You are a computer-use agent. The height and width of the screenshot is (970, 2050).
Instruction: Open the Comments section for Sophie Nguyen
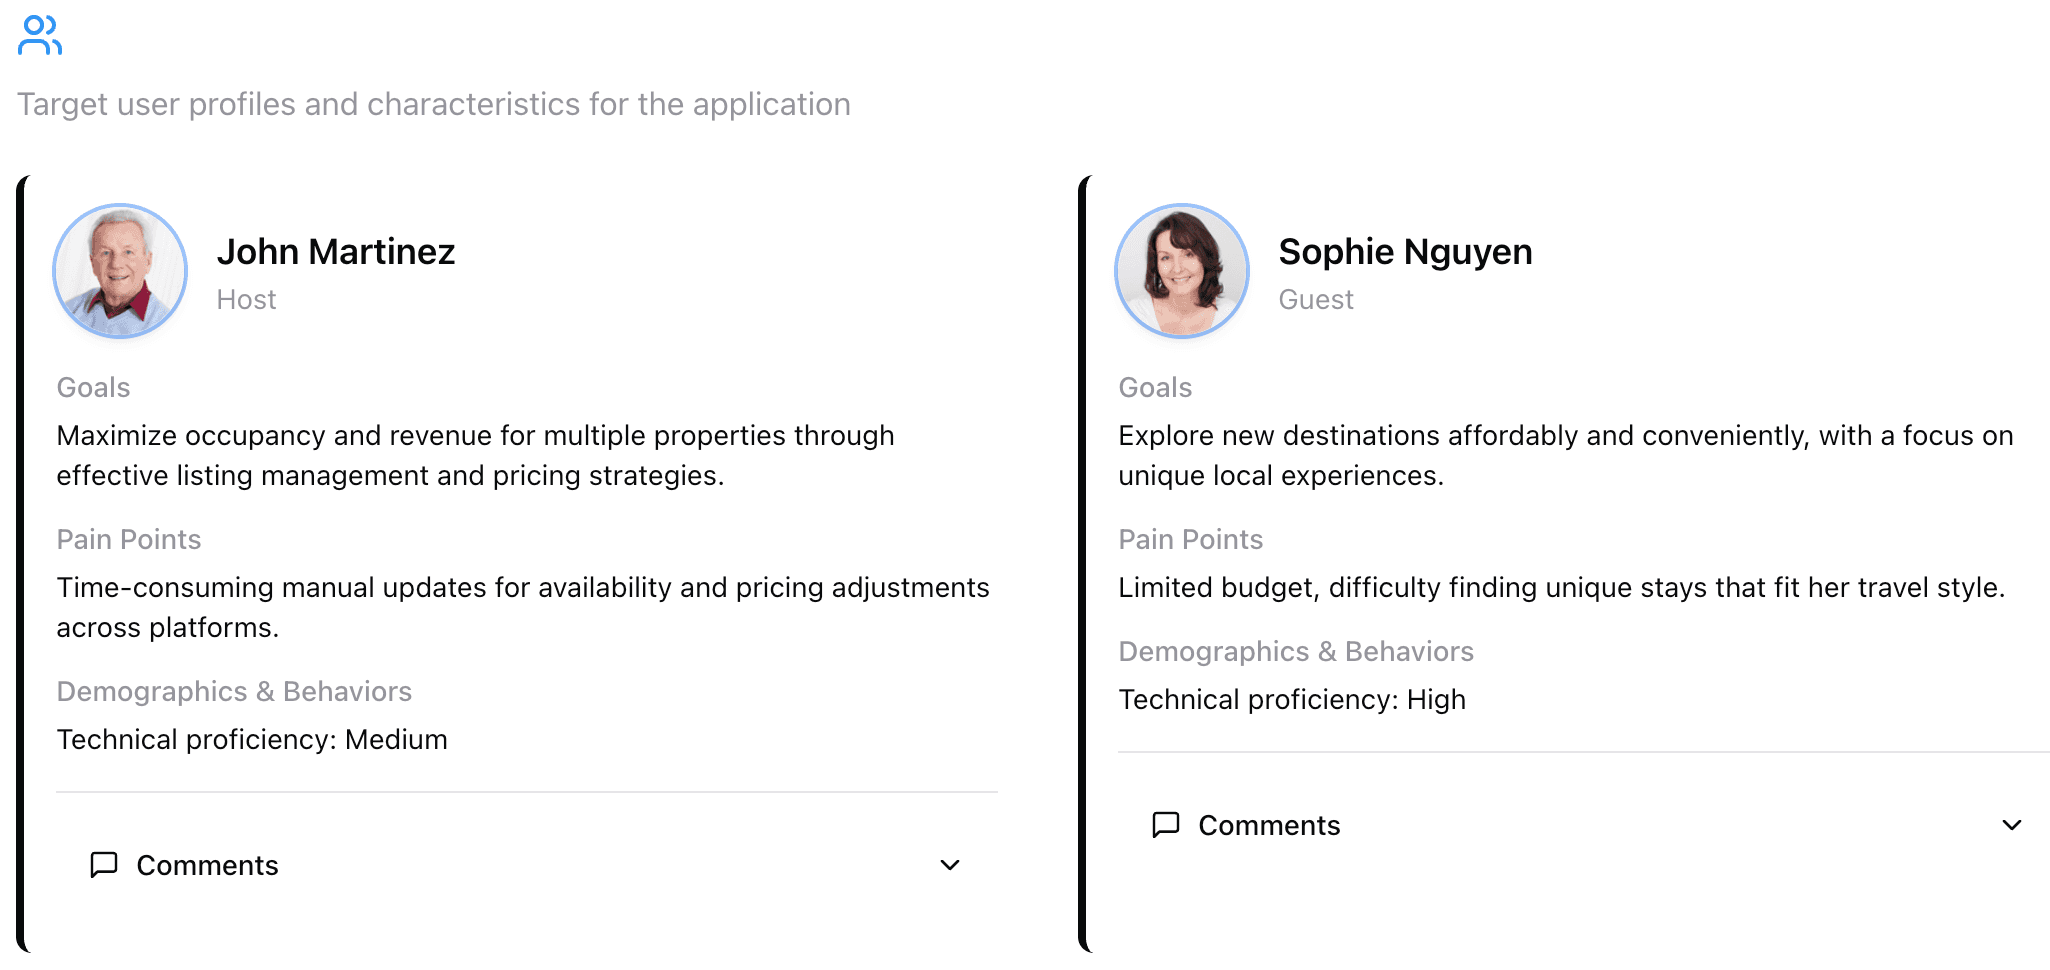pos(1269,825)
